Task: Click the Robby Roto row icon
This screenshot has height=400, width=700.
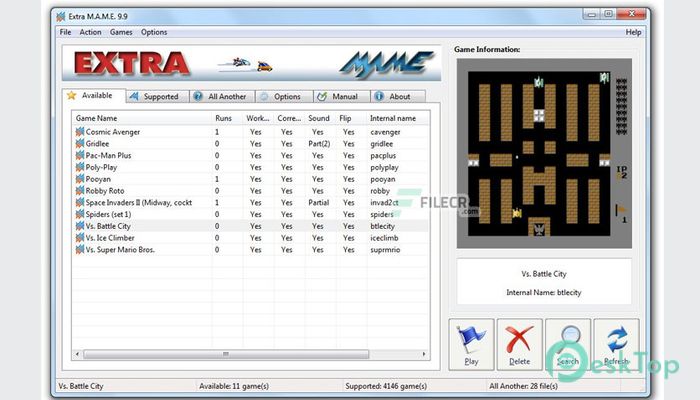Action: pyautogui.click(x=80, y=191)
